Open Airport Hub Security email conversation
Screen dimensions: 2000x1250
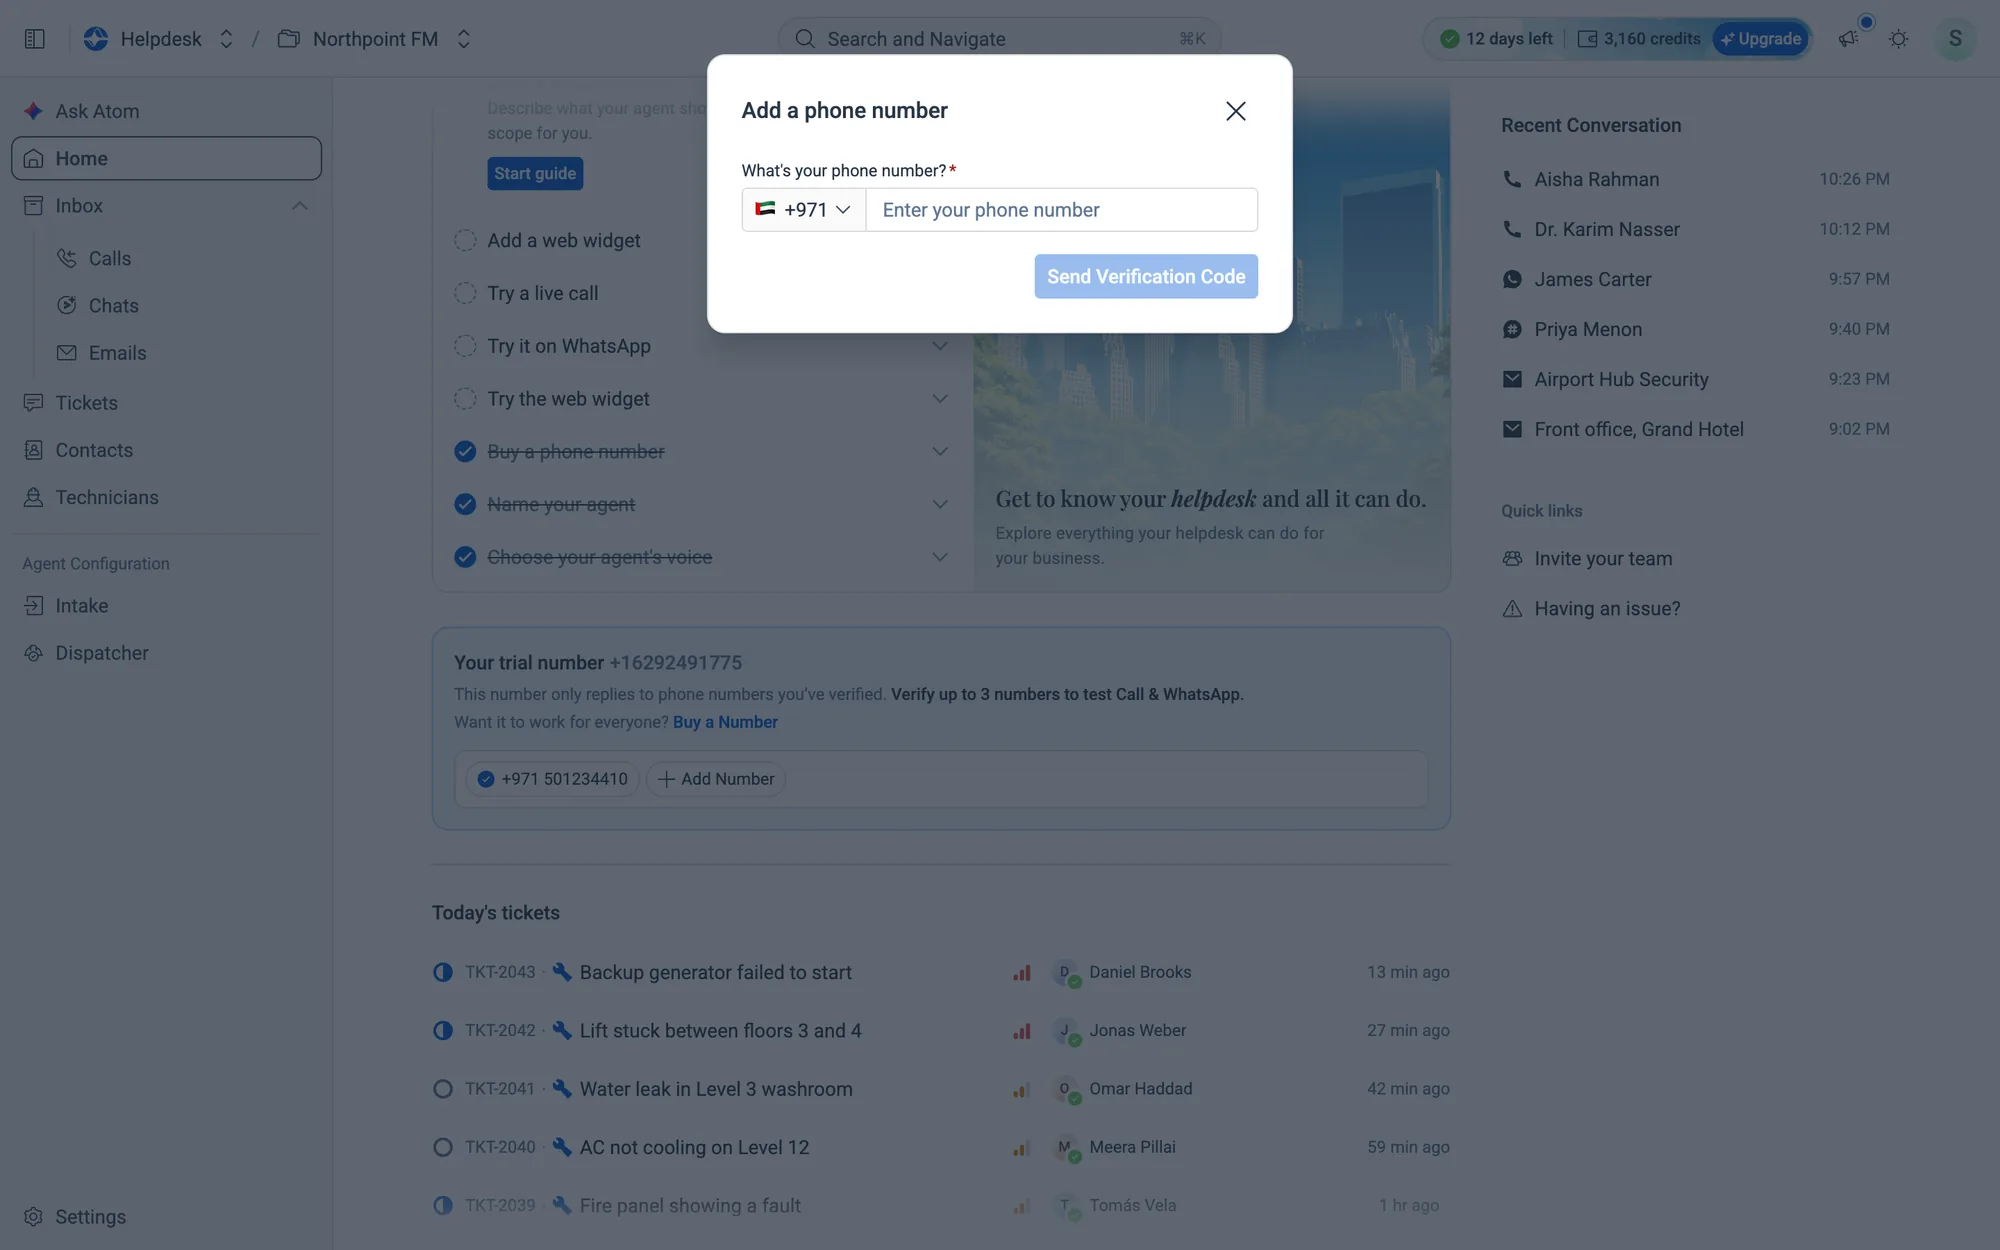pos(1695,379)
